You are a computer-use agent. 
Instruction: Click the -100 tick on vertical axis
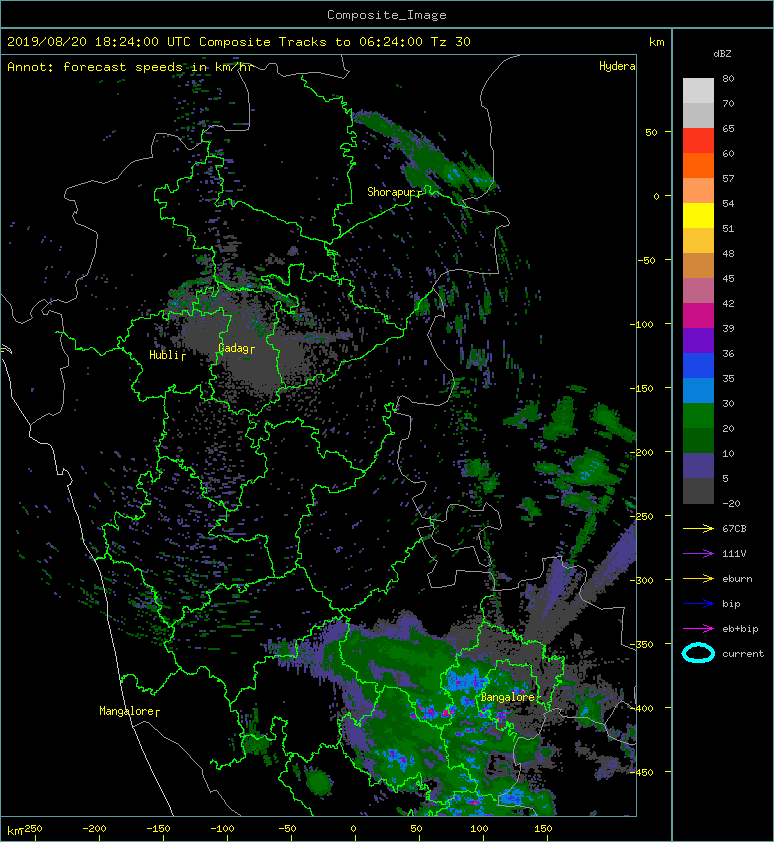pyautogui.click(x=642, y=324)
